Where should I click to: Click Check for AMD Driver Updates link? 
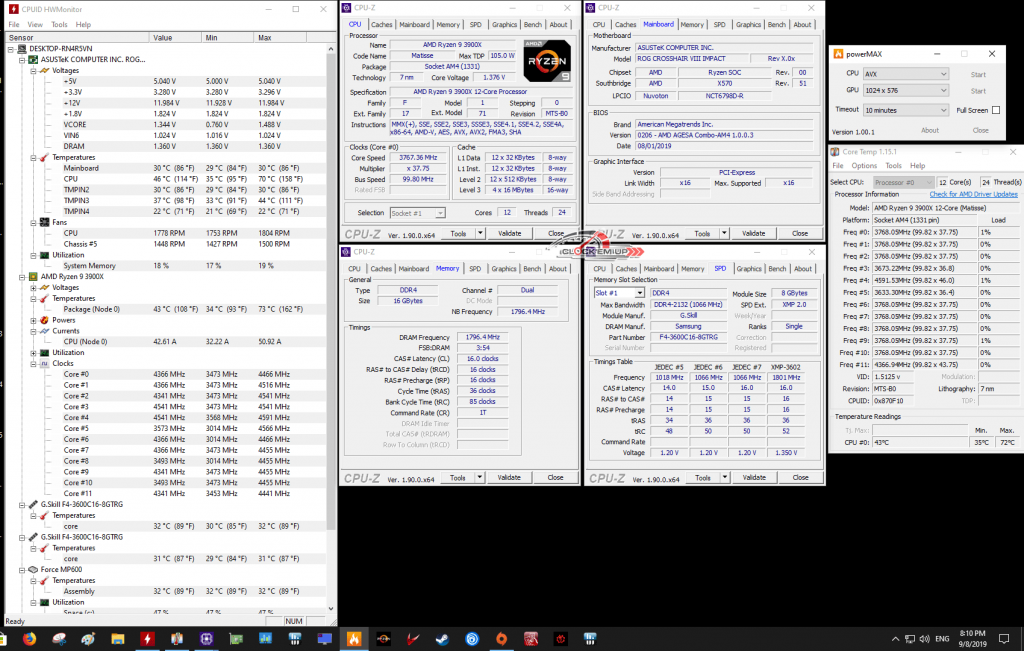pos(973,194)
